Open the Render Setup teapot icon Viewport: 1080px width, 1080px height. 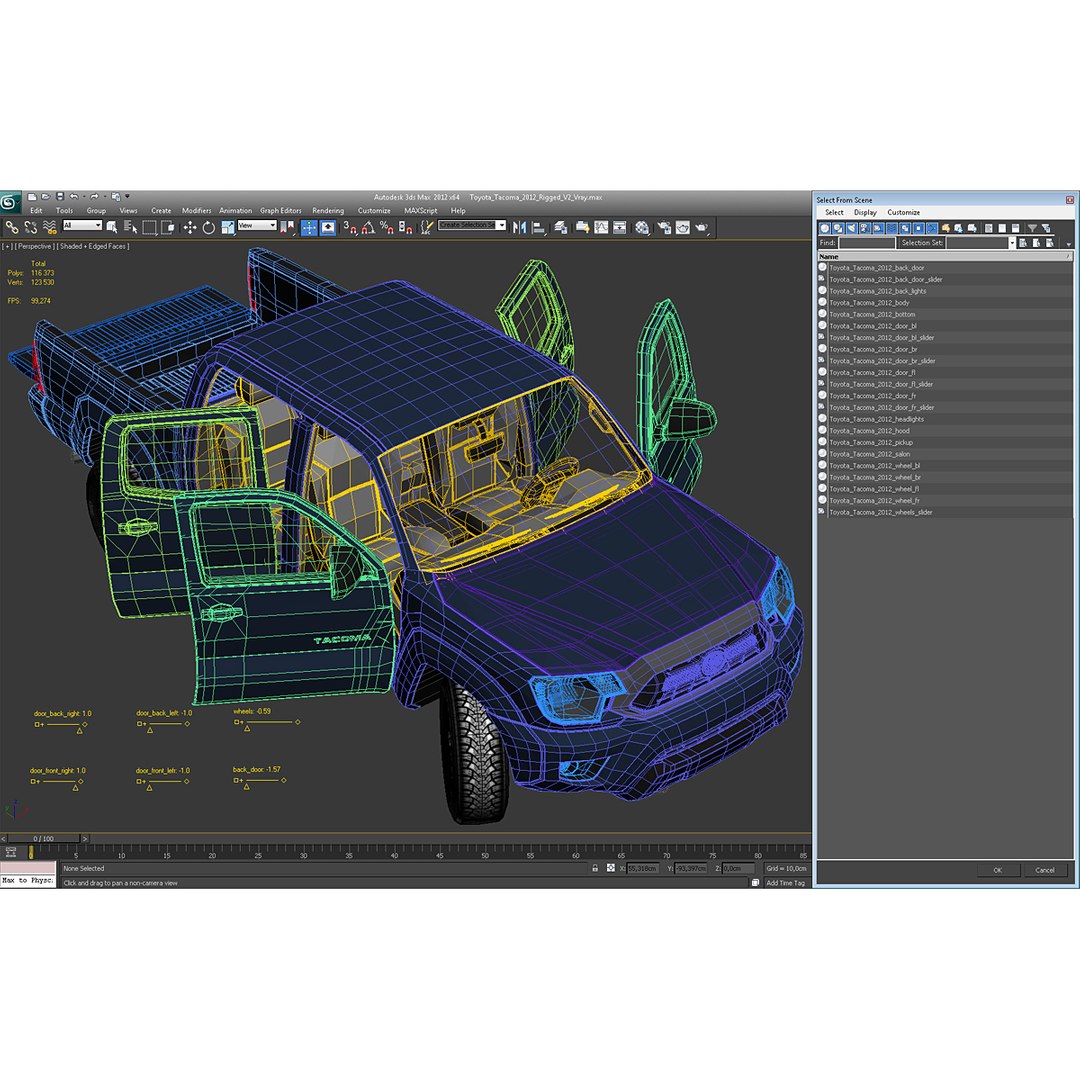(664, 227)
